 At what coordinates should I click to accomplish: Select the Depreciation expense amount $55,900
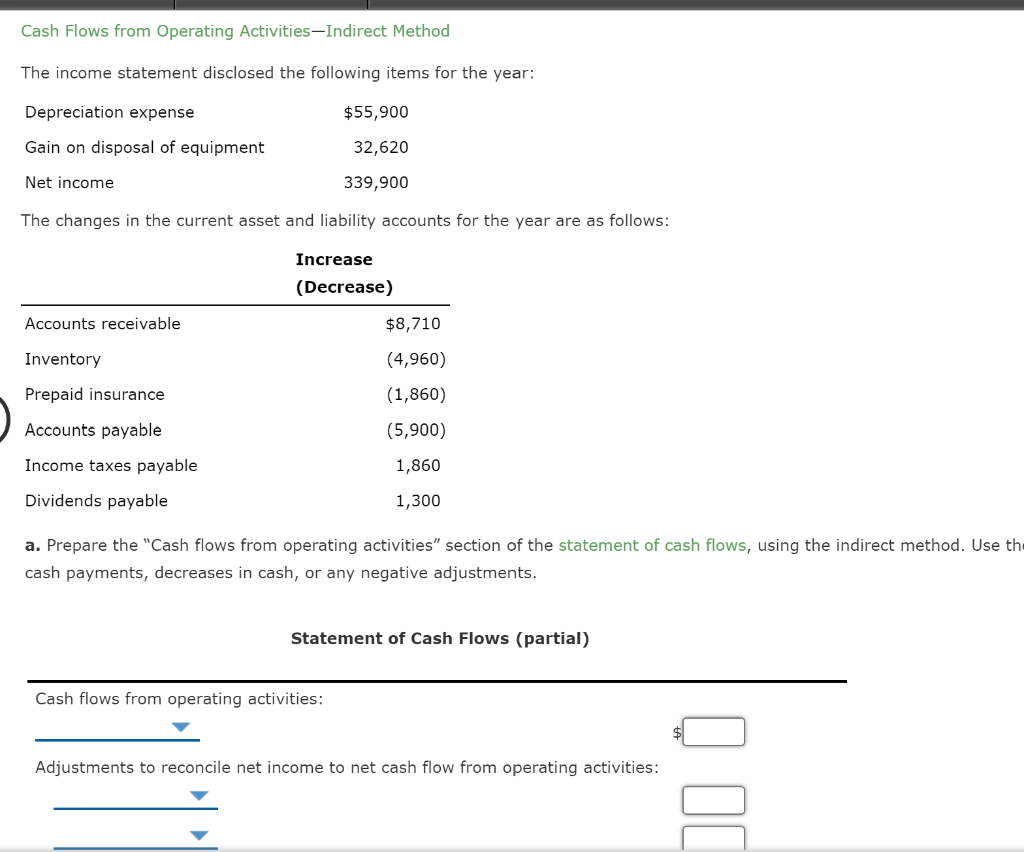(376, 112)
